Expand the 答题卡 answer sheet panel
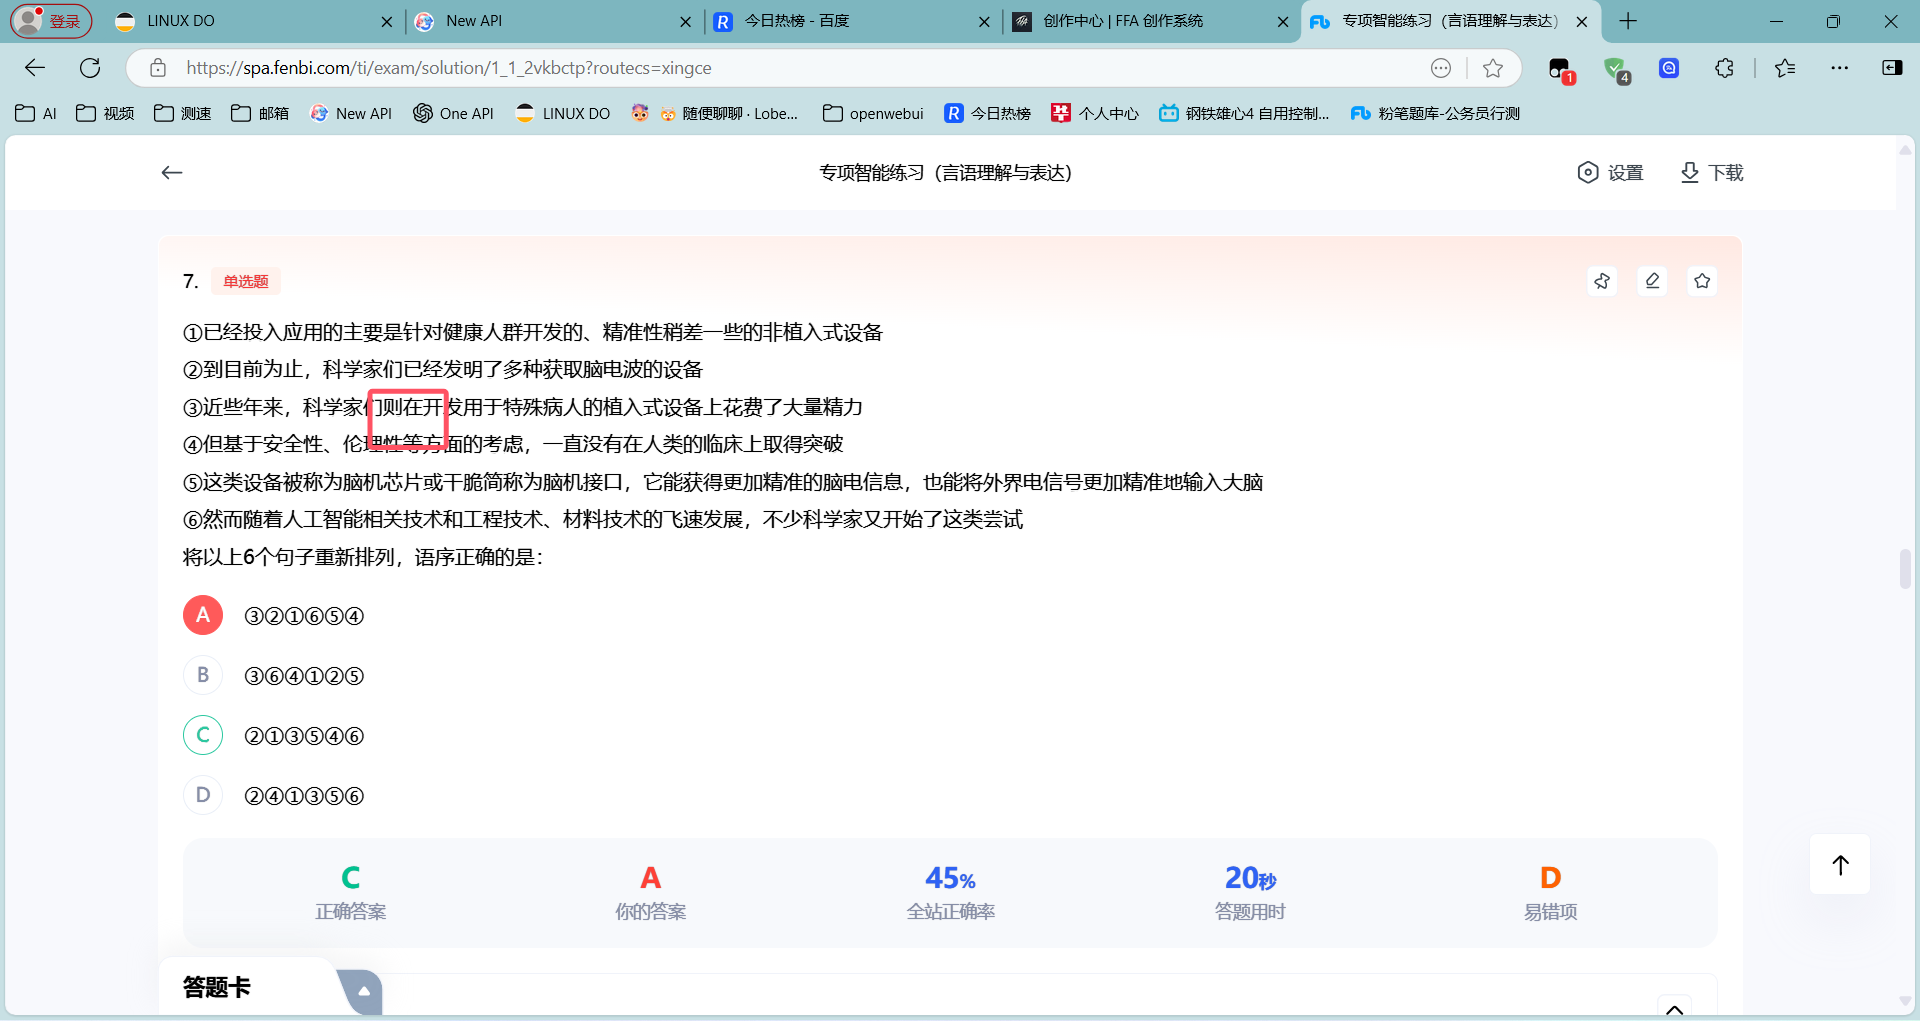Image resolution: width=1920 pixels, height=1021 pixels. [x=364, y=991]
